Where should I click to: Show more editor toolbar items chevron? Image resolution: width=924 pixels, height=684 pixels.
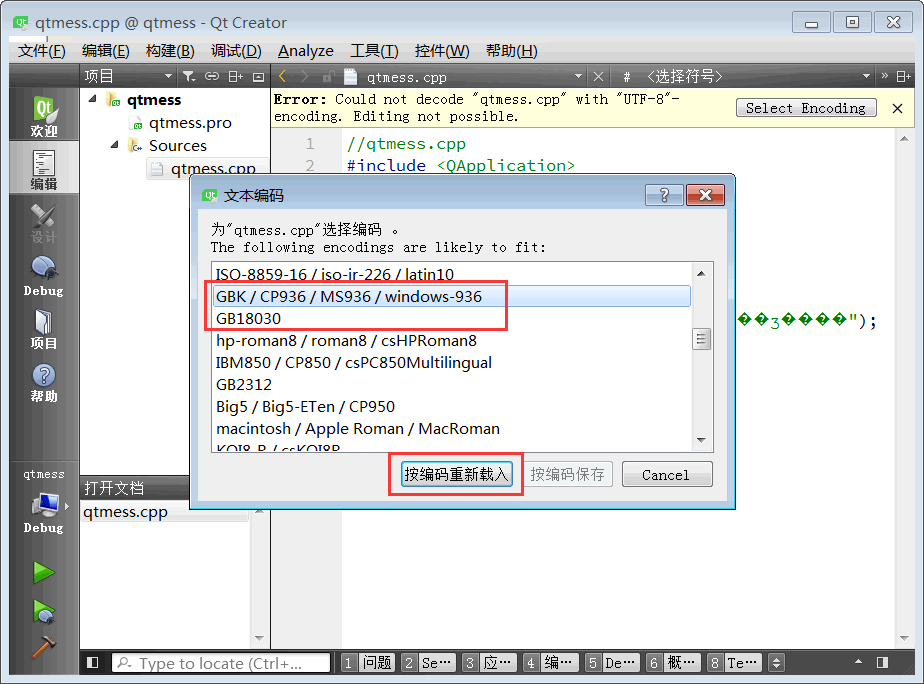coord(885,76)
